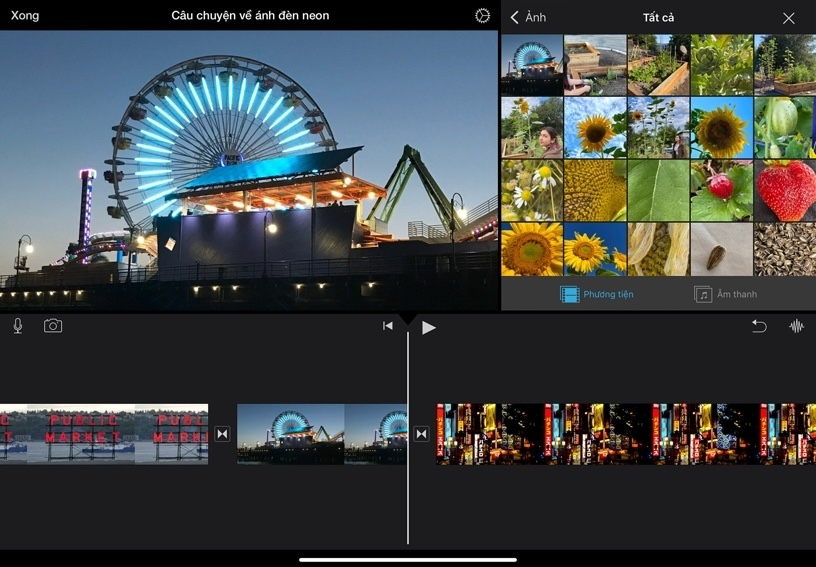Tap the Xong button

[x=25, y=16]
